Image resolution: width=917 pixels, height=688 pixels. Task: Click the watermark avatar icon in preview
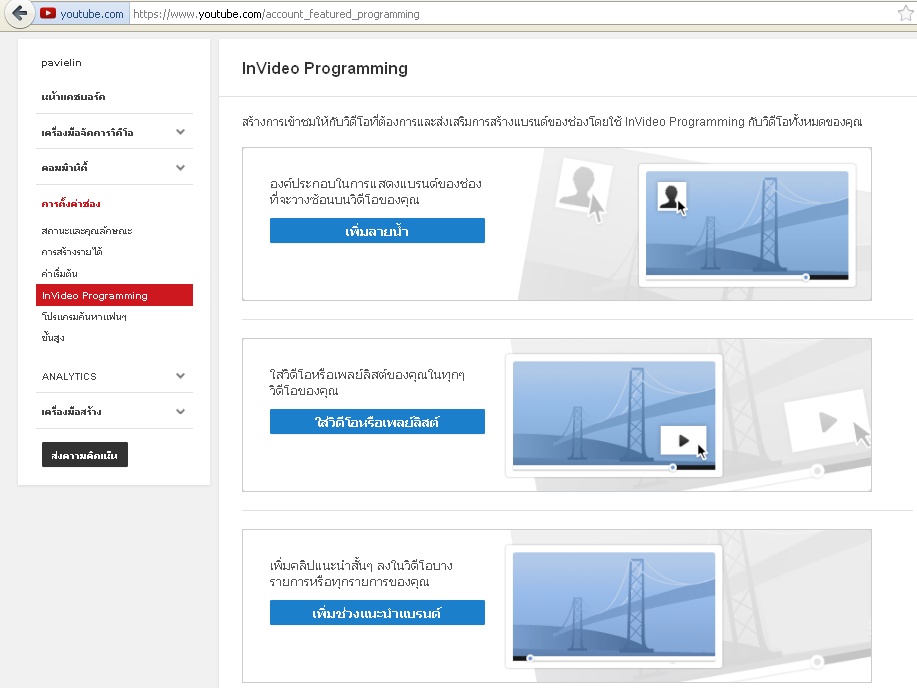pyautogui.click(x=671, y=197)
